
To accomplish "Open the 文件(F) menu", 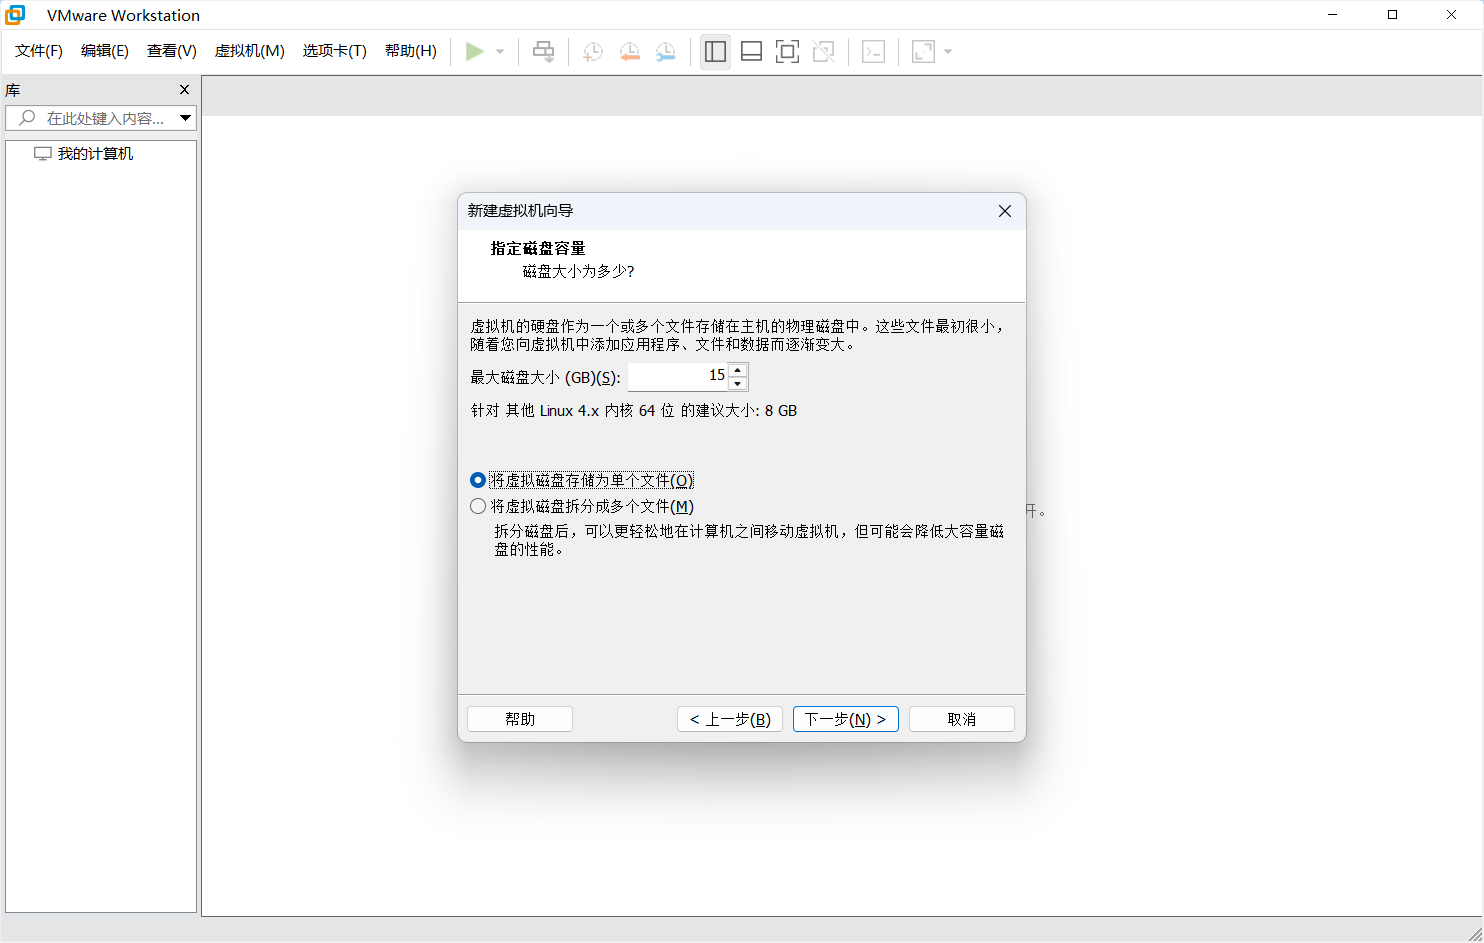I will pyautogui.click(x=39, y=51).
